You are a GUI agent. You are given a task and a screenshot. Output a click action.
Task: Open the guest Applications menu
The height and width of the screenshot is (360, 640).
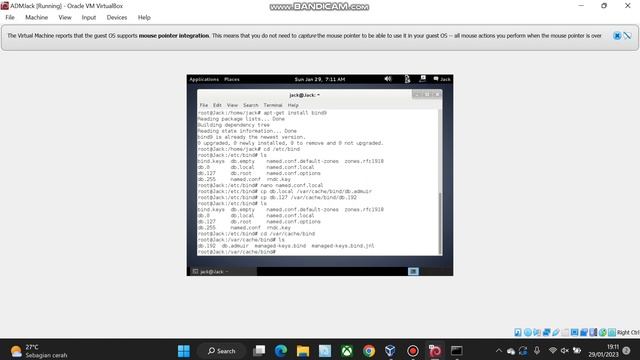click(x=204, y=79)
